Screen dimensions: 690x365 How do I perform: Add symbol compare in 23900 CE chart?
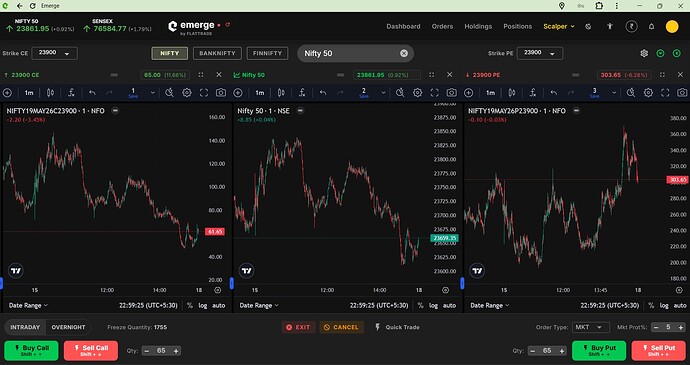(x=7, y=93)
